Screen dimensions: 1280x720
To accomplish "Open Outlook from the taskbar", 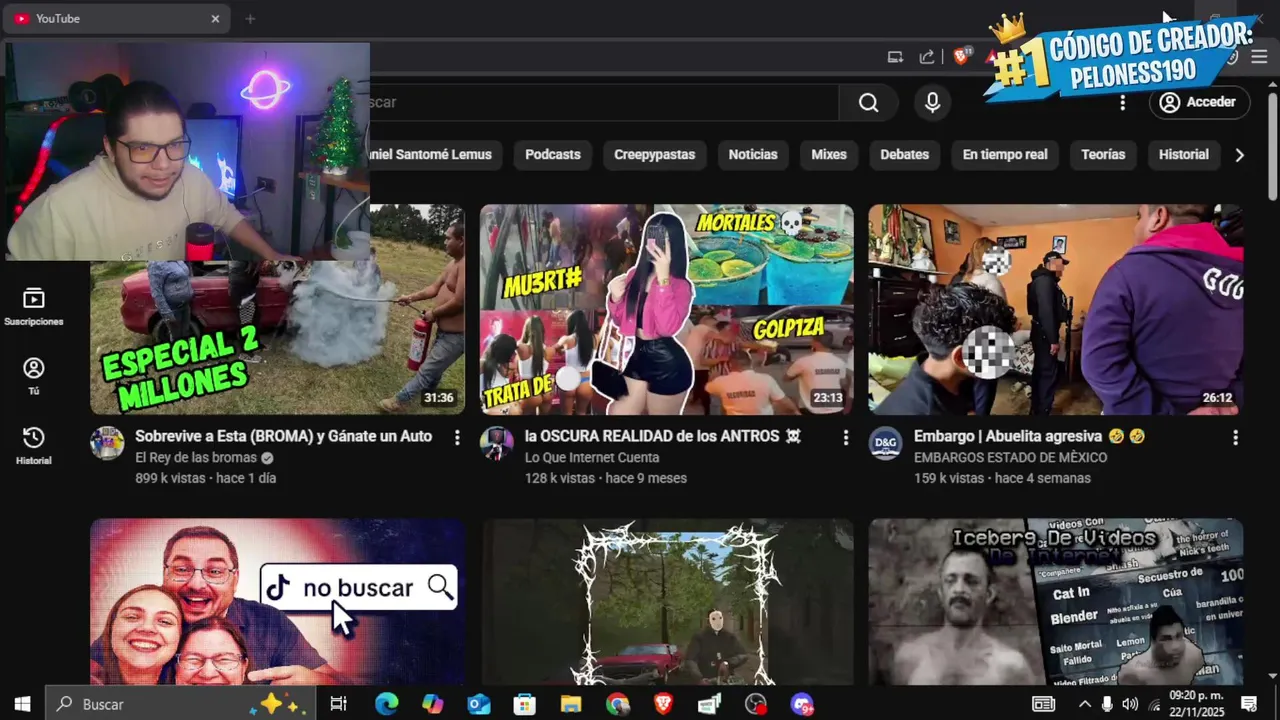I will [479, 704].
